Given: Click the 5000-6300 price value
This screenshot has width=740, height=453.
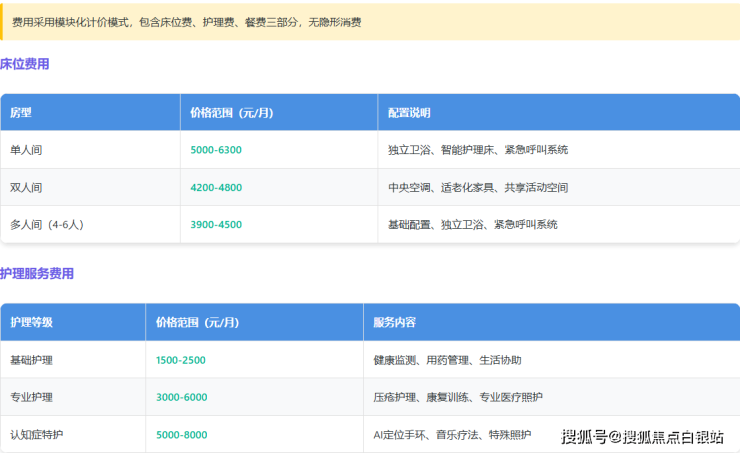Looking at the screenshot, I should (216, 150).
